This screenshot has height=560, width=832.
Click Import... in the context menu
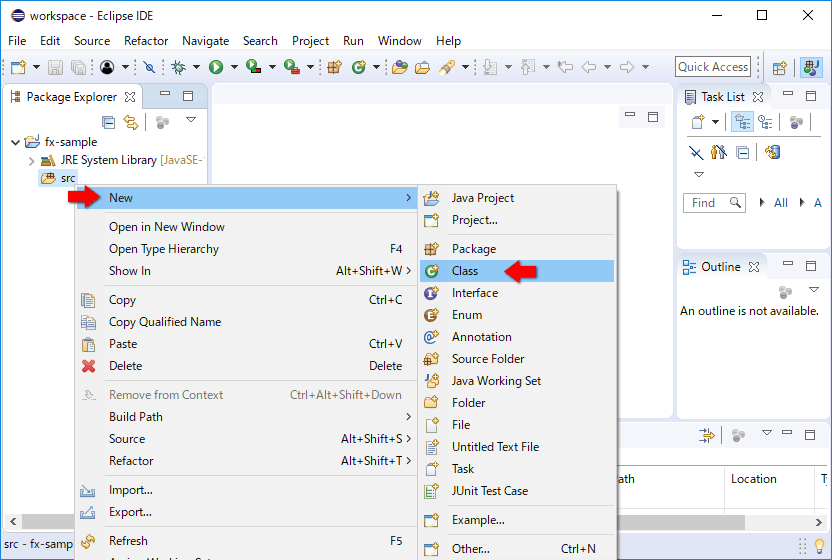point(247,490)
